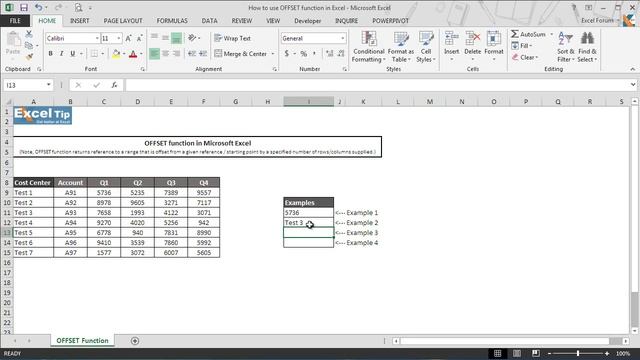Collapse the ribbon with the caret arrow
The width and height of the screenshot is (640, 360).
coord(632,69)
